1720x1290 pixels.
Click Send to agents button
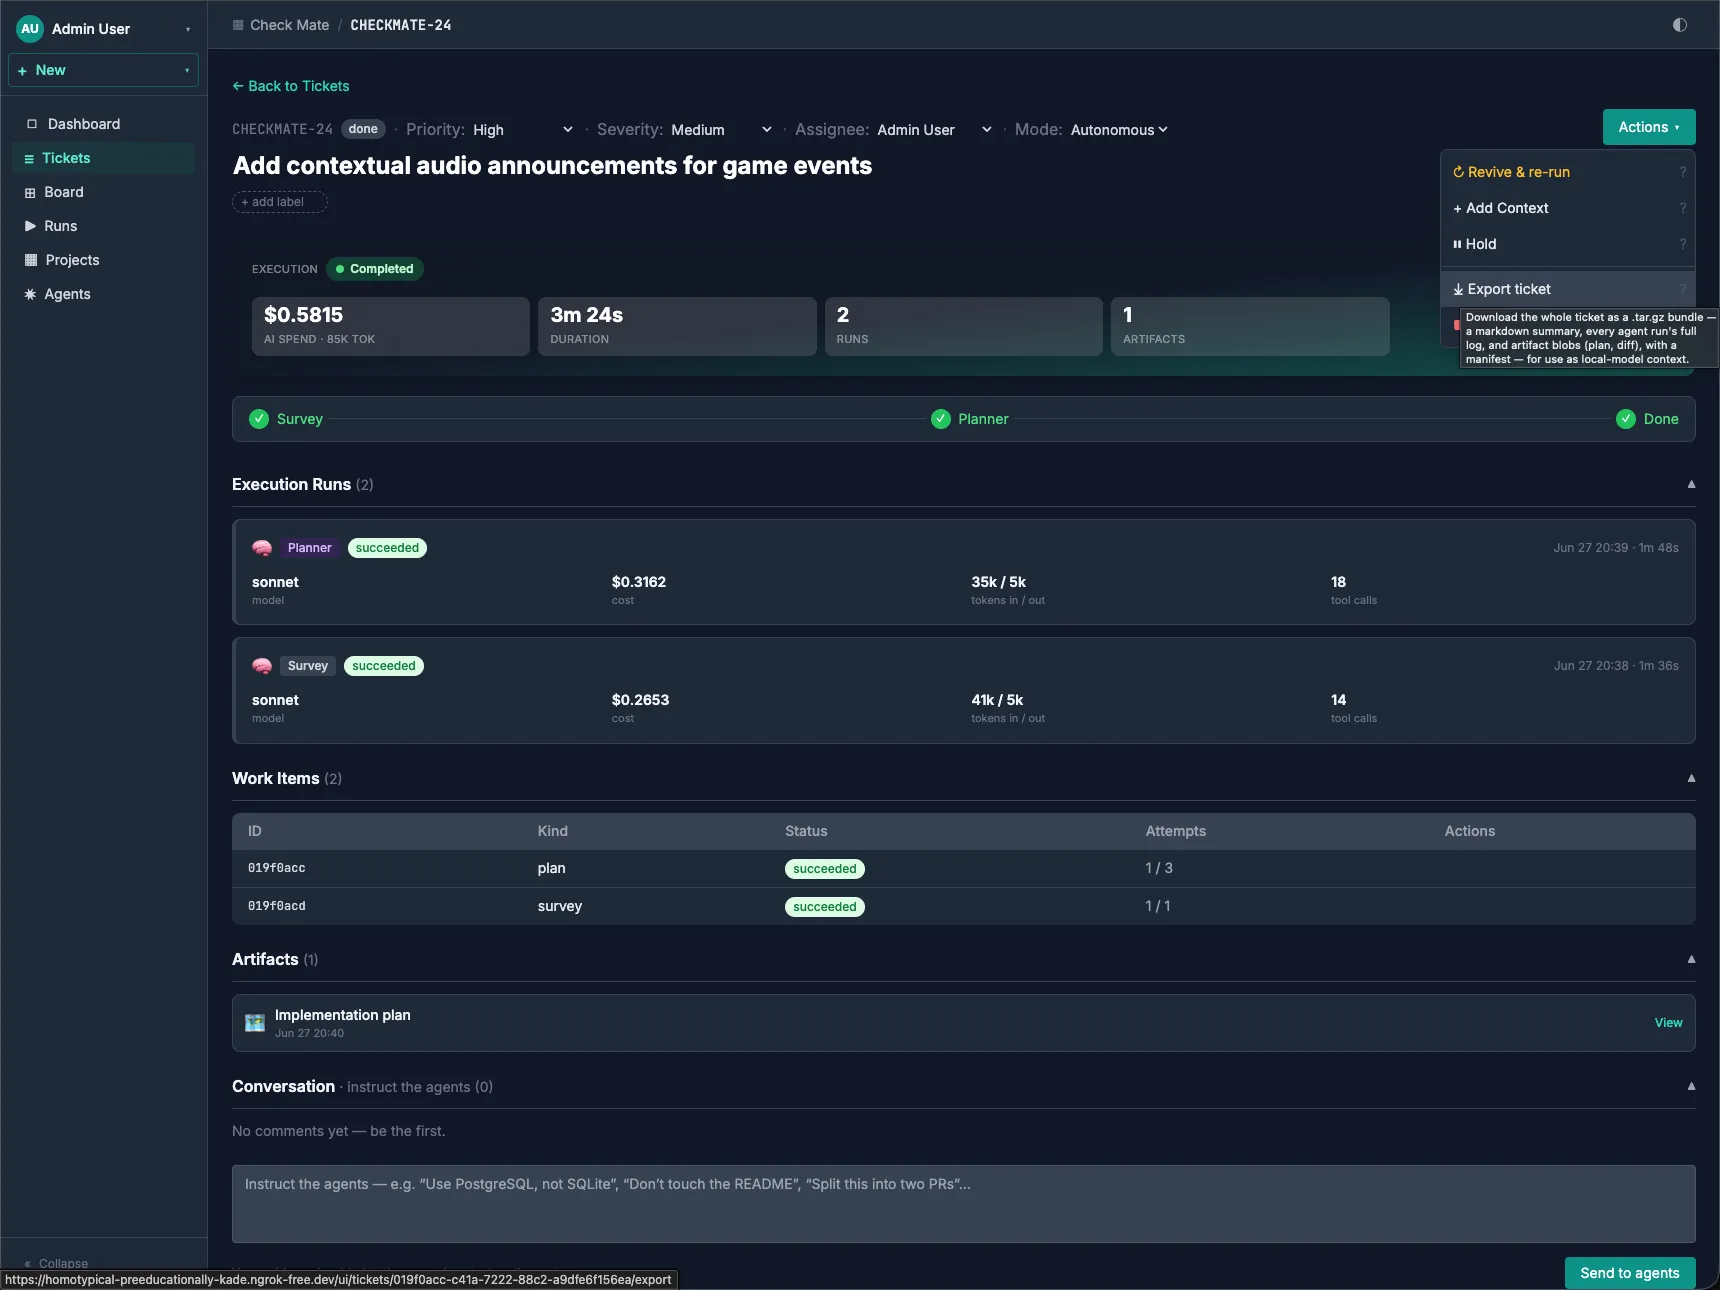coord(1630,1273)
